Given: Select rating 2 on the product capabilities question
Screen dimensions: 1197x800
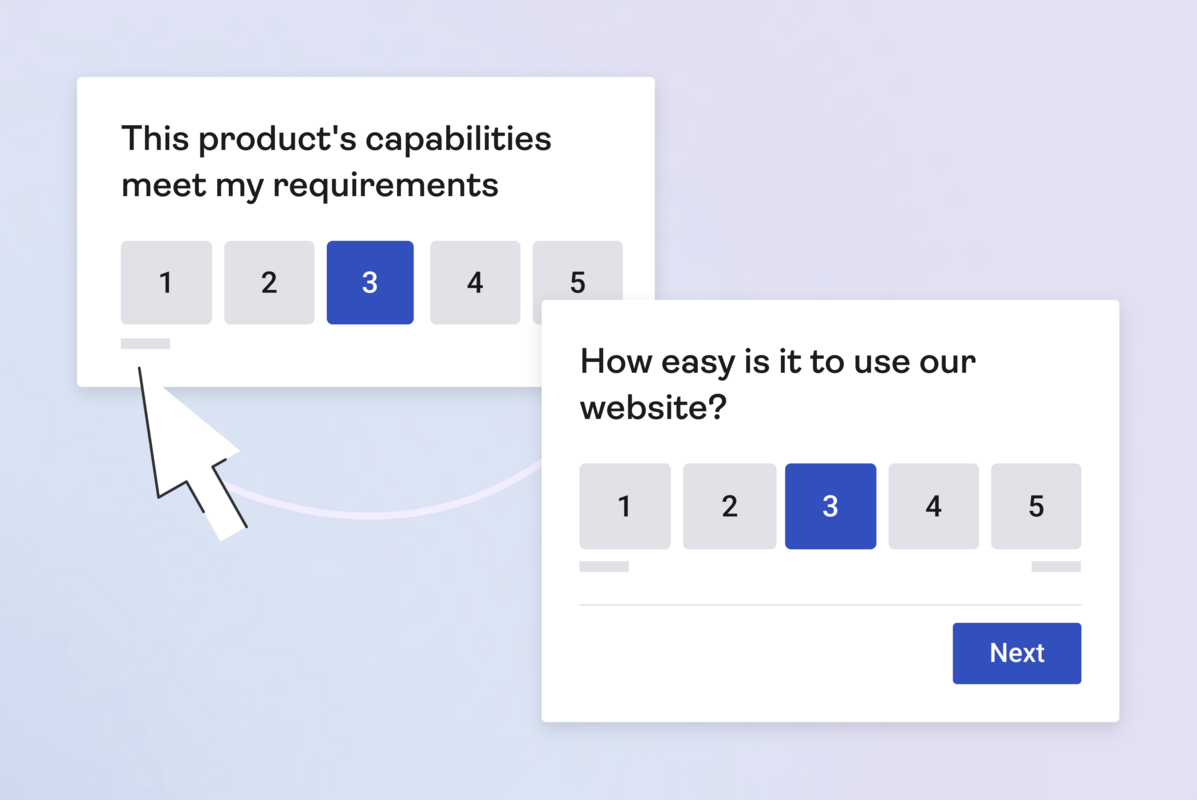Looking at the screenshot, I should (269, 282).
